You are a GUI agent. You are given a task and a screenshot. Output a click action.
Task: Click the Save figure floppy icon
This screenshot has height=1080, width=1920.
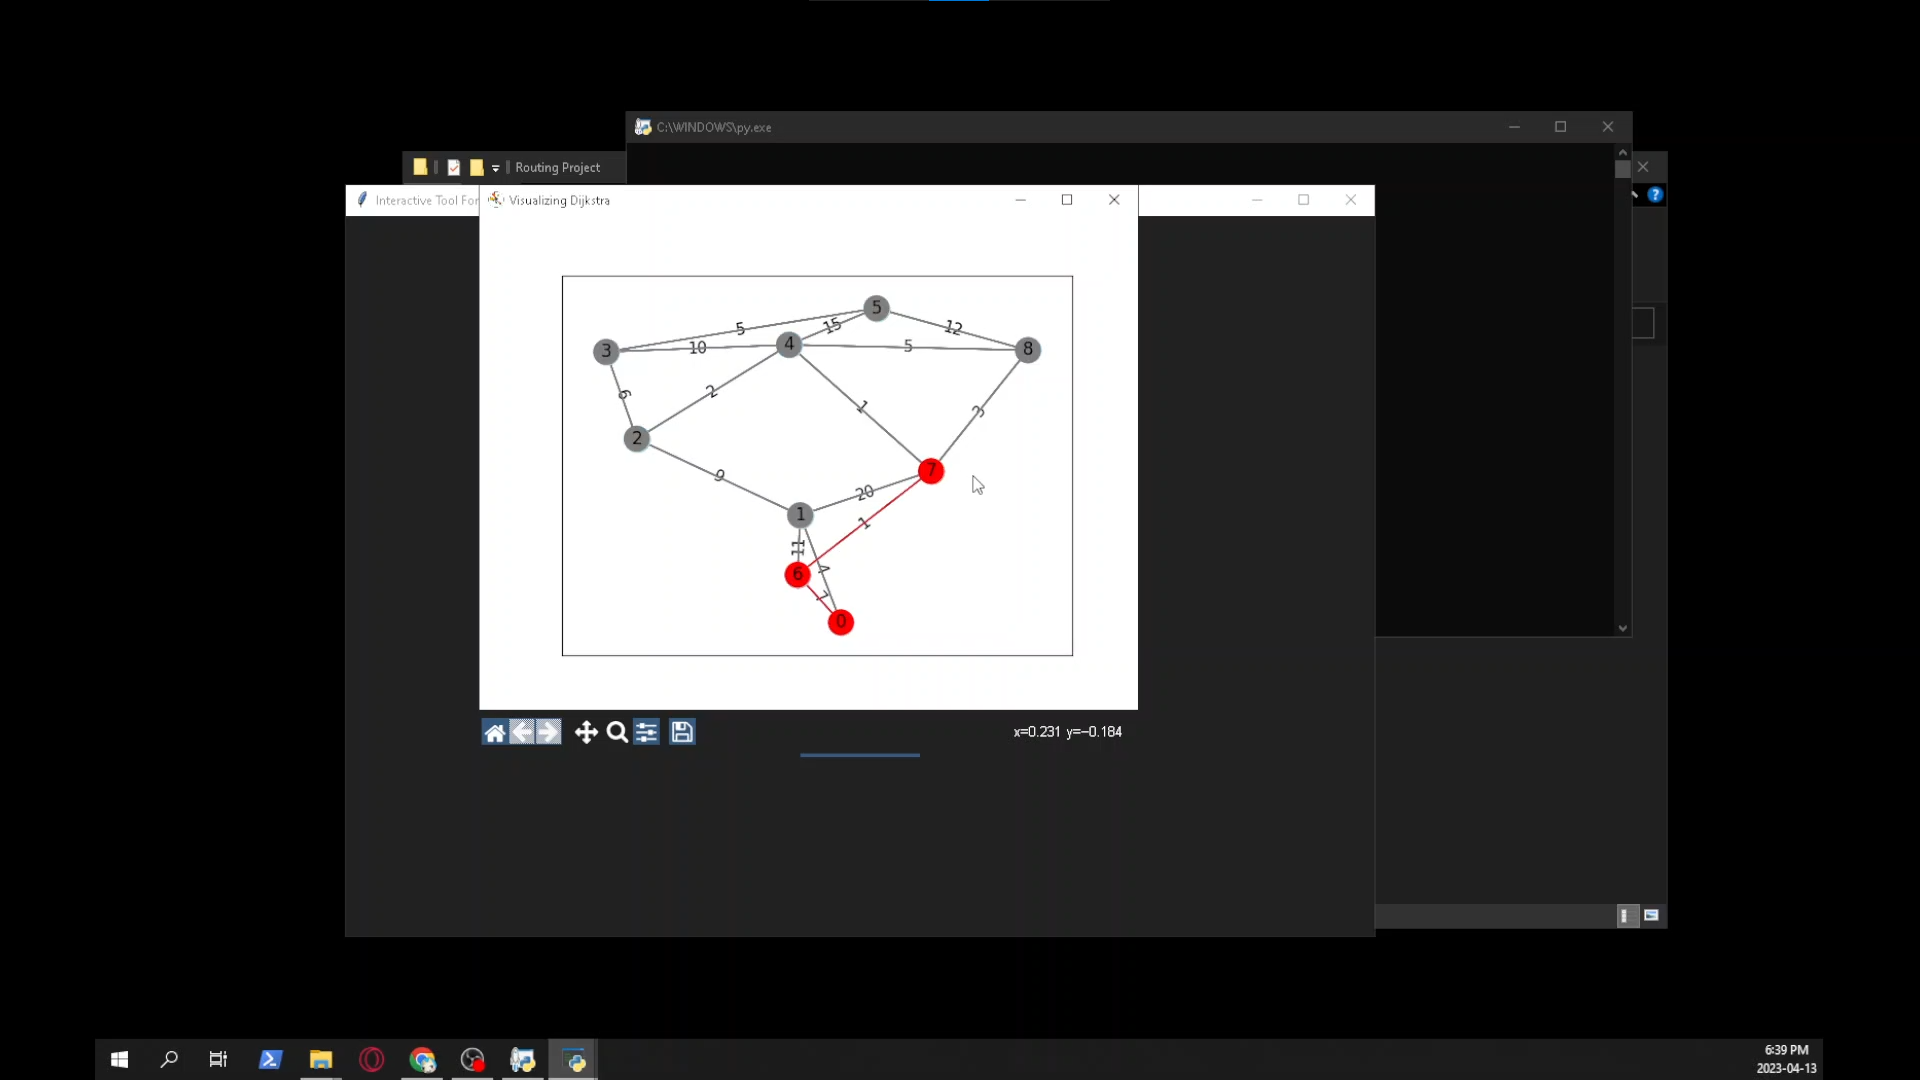tap(682, 733)
